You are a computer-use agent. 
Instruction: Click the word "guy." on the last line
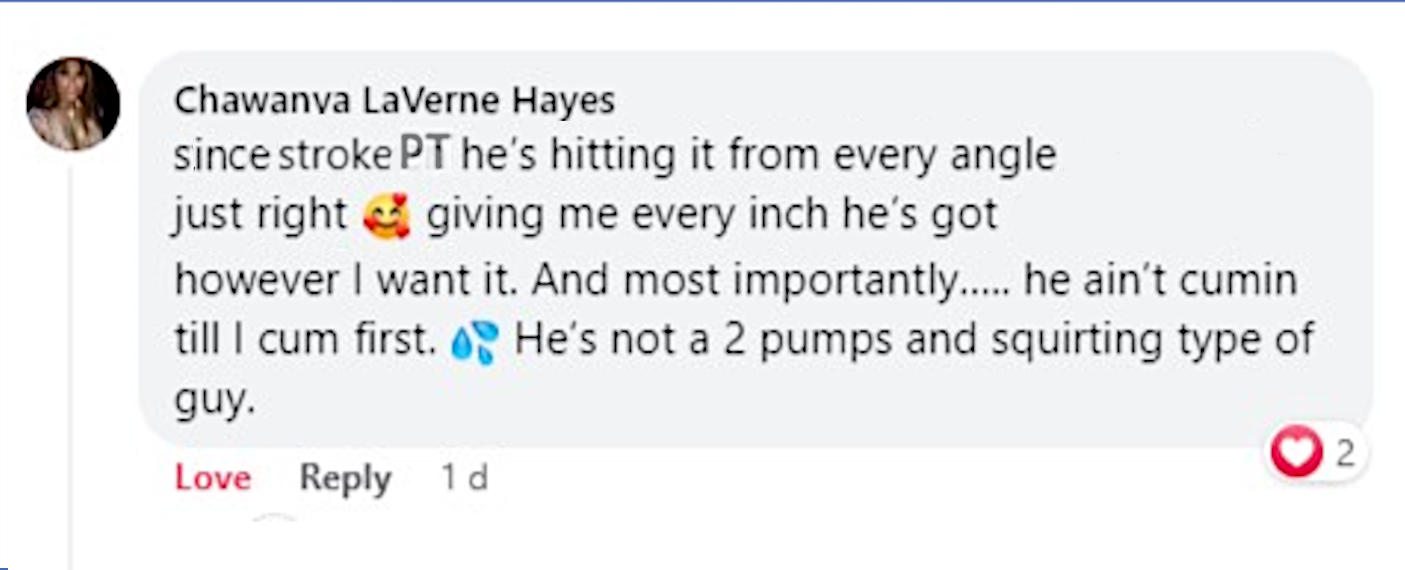pos(209,401)
